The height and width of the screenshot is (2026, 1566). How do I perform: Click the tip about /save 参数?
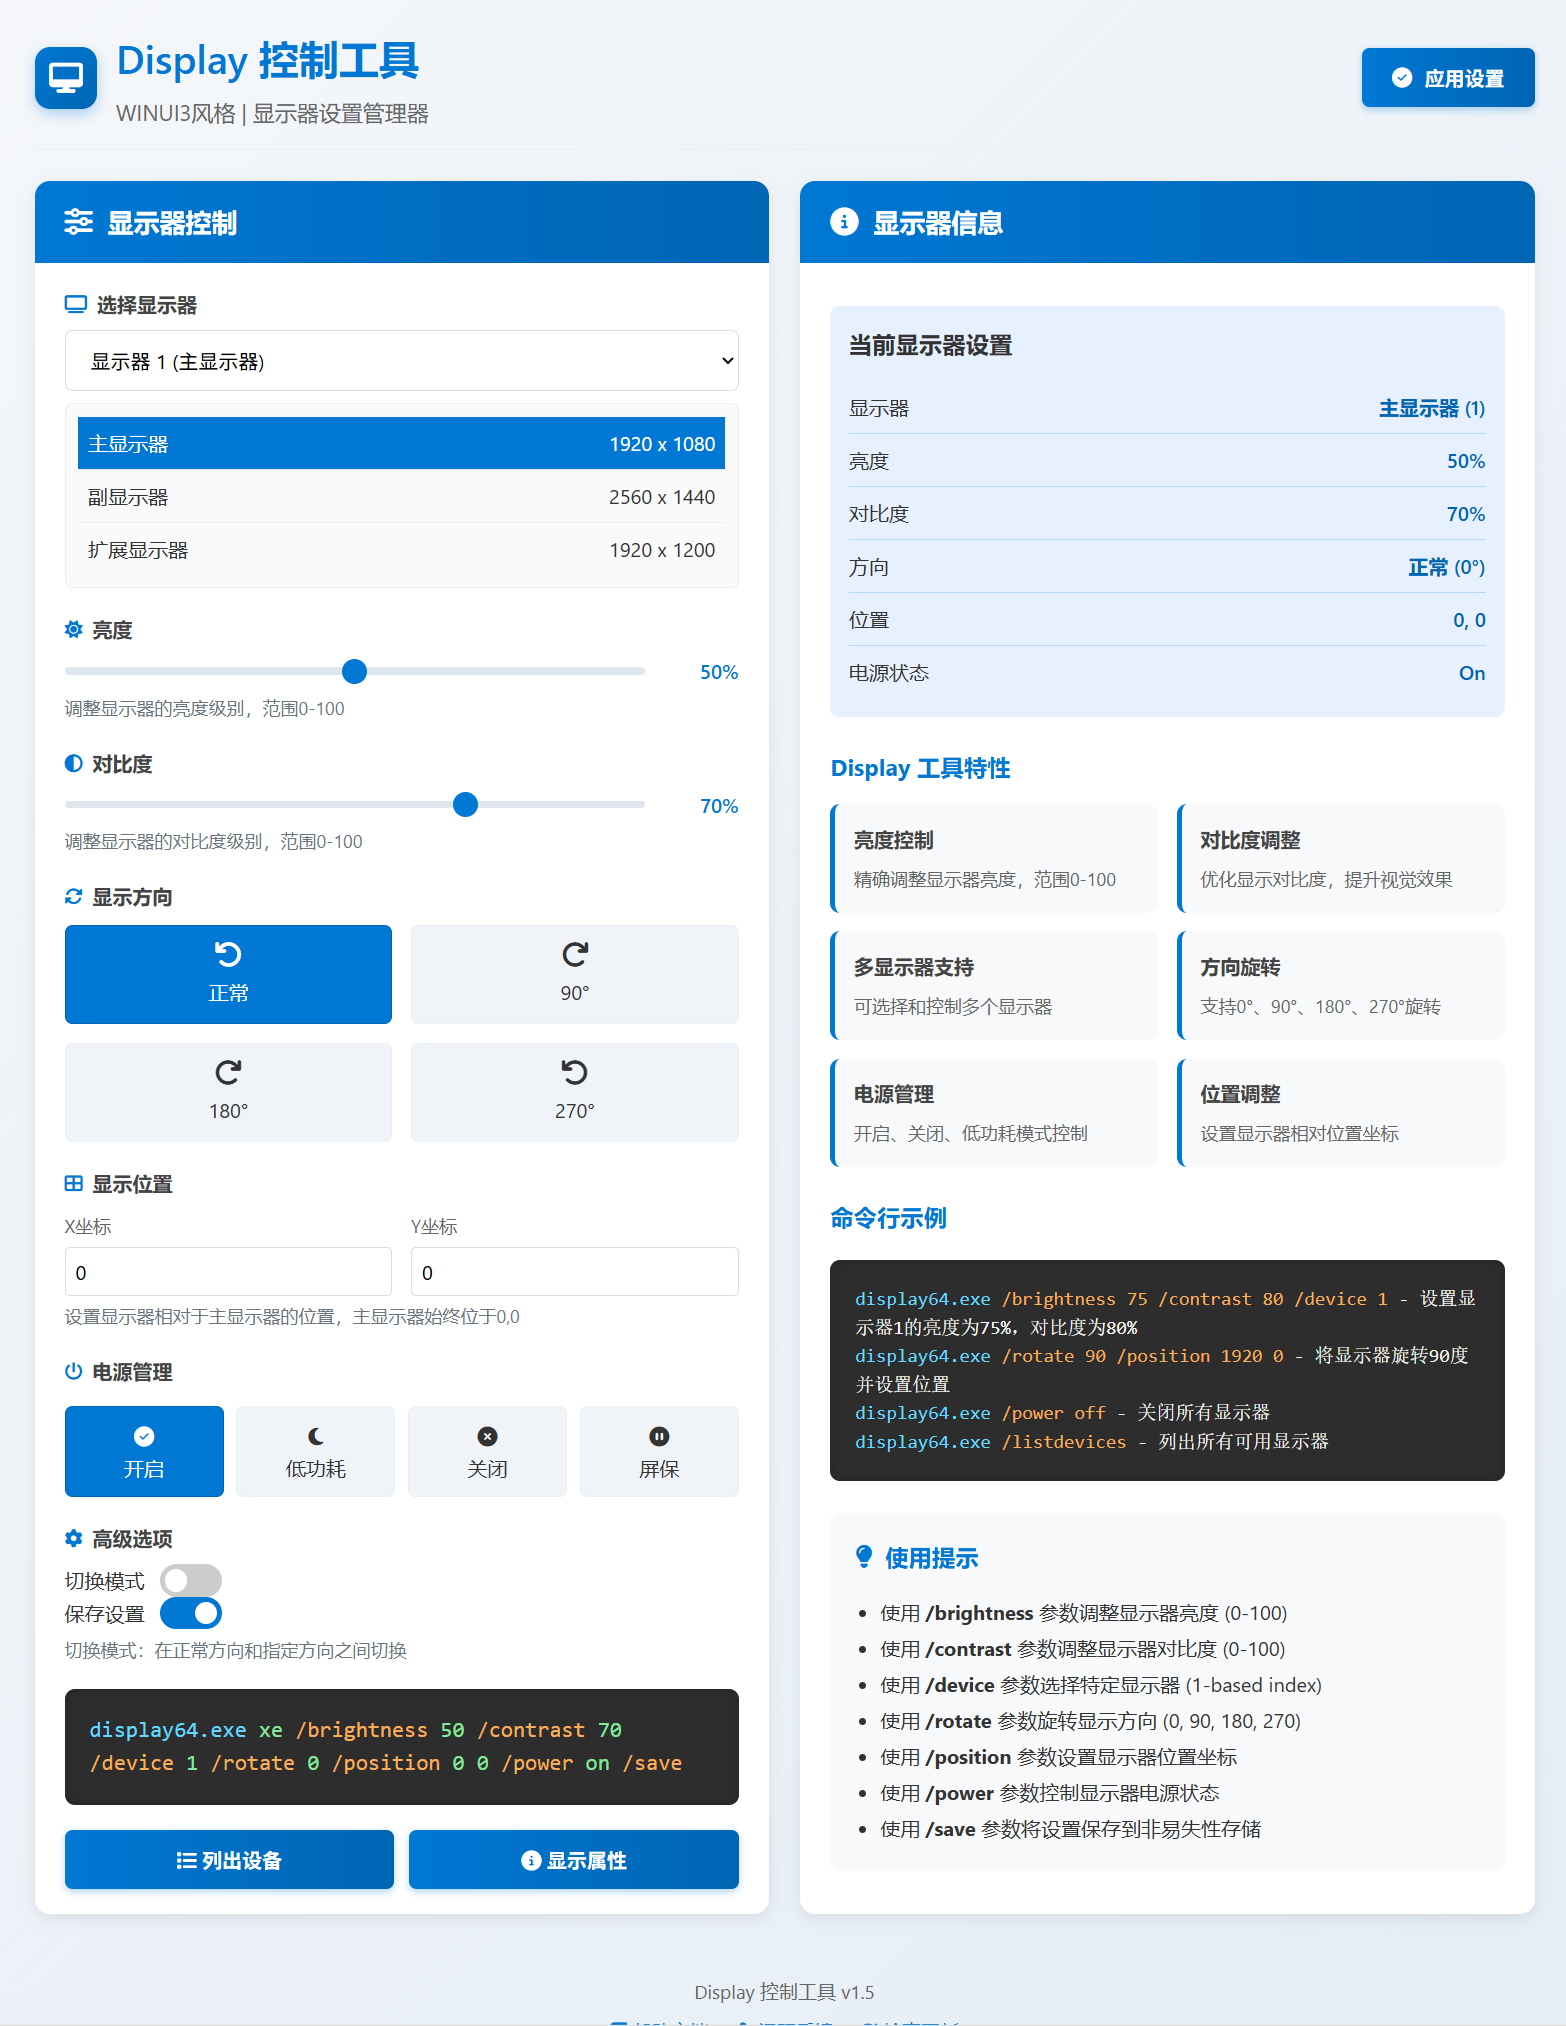1070,1829
